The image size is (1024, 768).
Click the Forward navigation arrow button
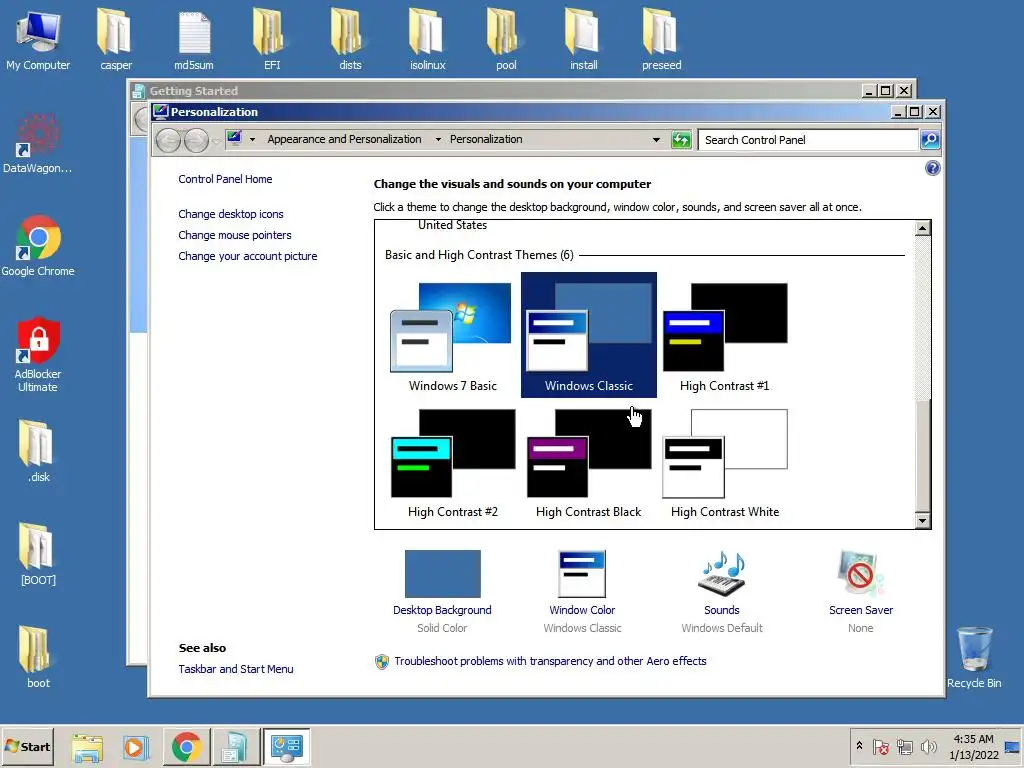pyautogui.click(x=196, y=140)
